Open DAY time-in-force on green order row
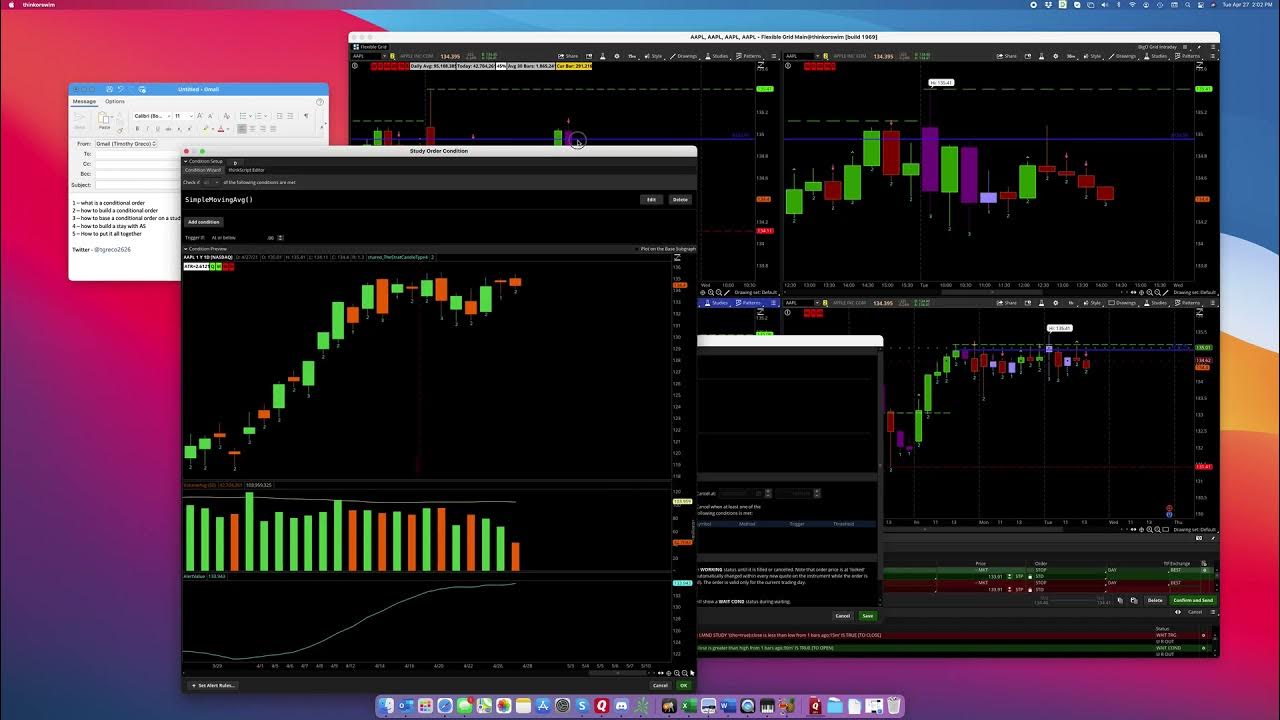 tap(1113, 570)
